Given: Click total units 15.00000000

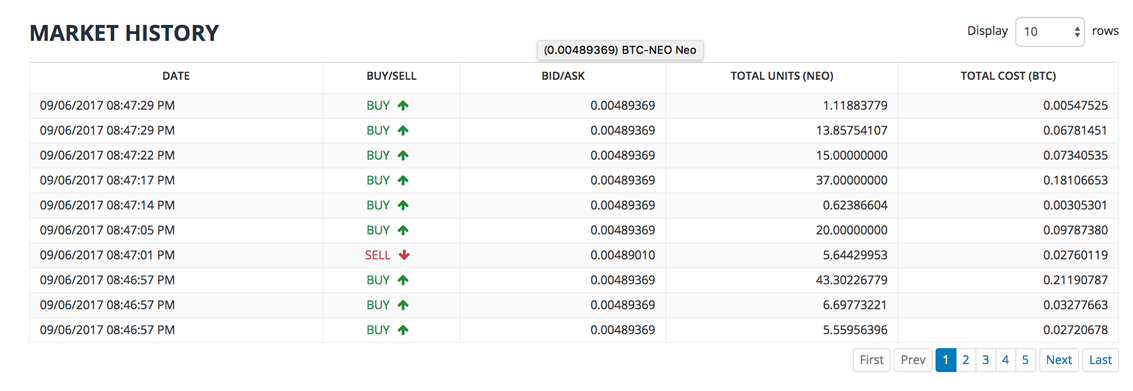Looking at the screenshot, I should [852, 155].
